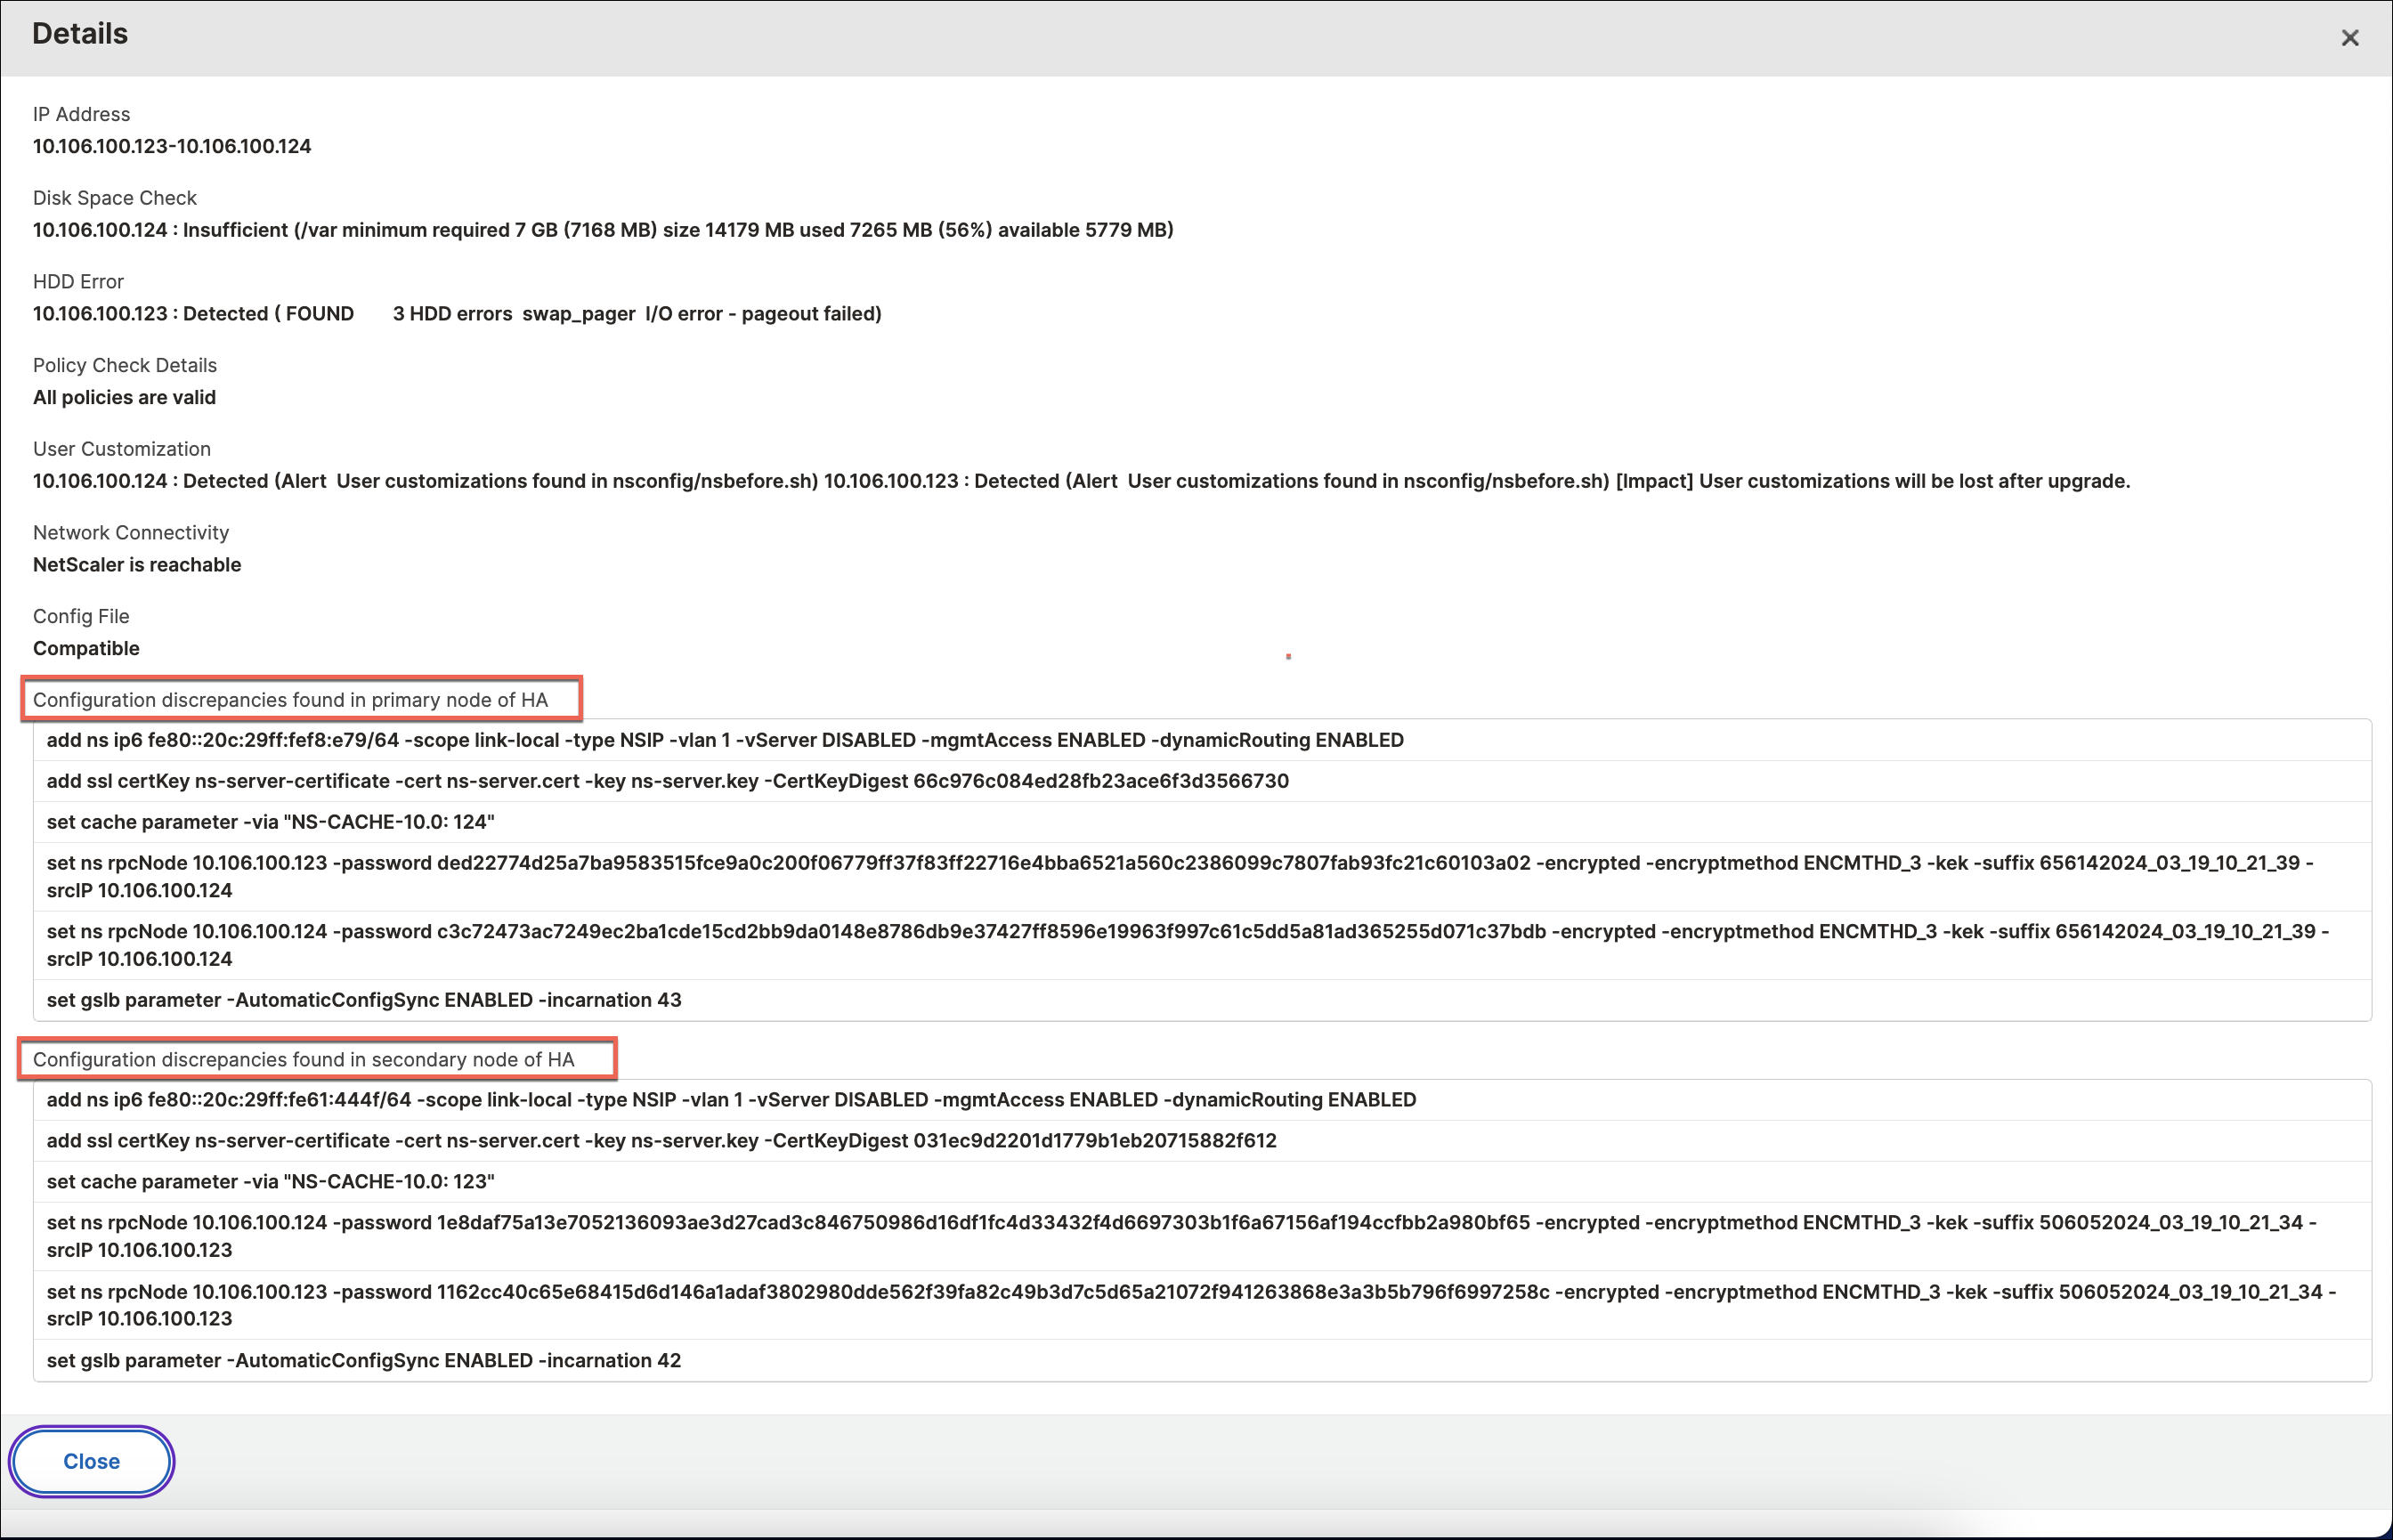Select the cache parameter NS-CACHE-10.0: 123 row
Viewport: 2393px width, 1540px height.
coord(1202,1182)
